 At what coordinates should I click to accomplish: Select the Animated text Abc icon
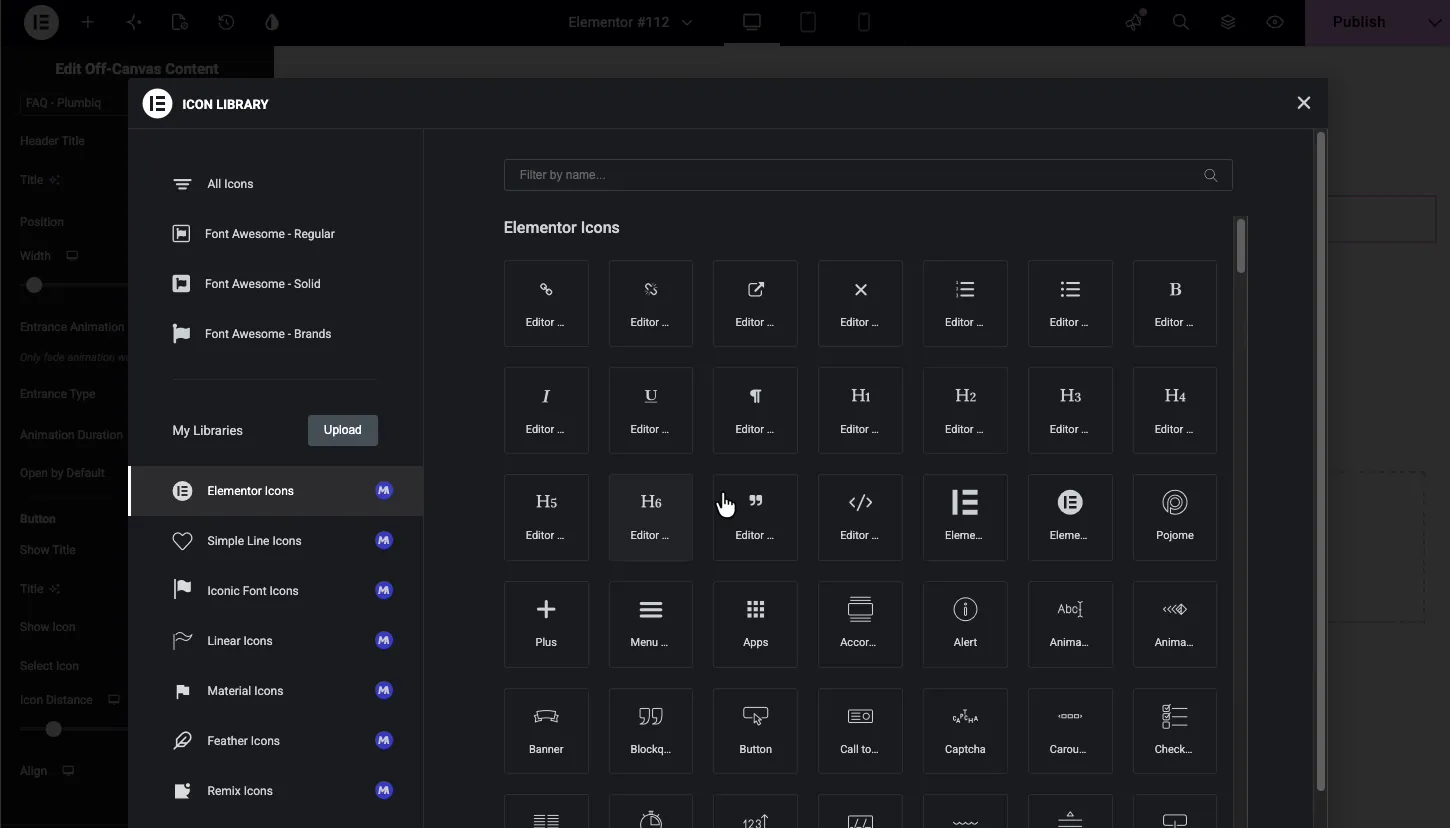(x=1070, y=624)
